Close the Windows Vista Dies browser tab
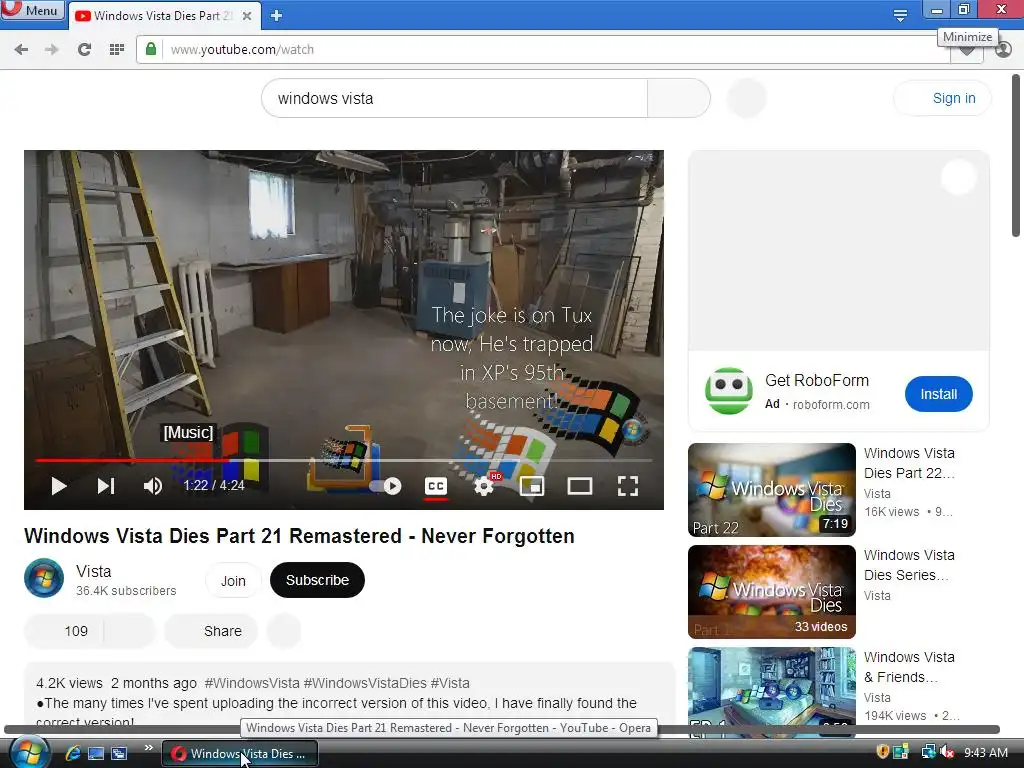This screenshot has width=1024, height=768. coord(247,16)
